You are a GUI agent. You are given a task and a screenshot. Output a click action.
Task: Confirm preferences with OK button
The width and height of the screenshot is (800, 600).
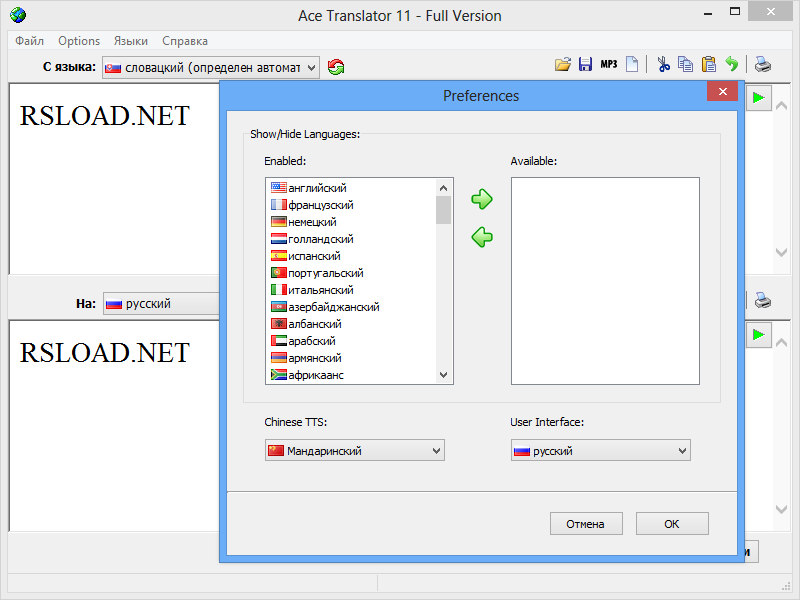pos(672,524)
